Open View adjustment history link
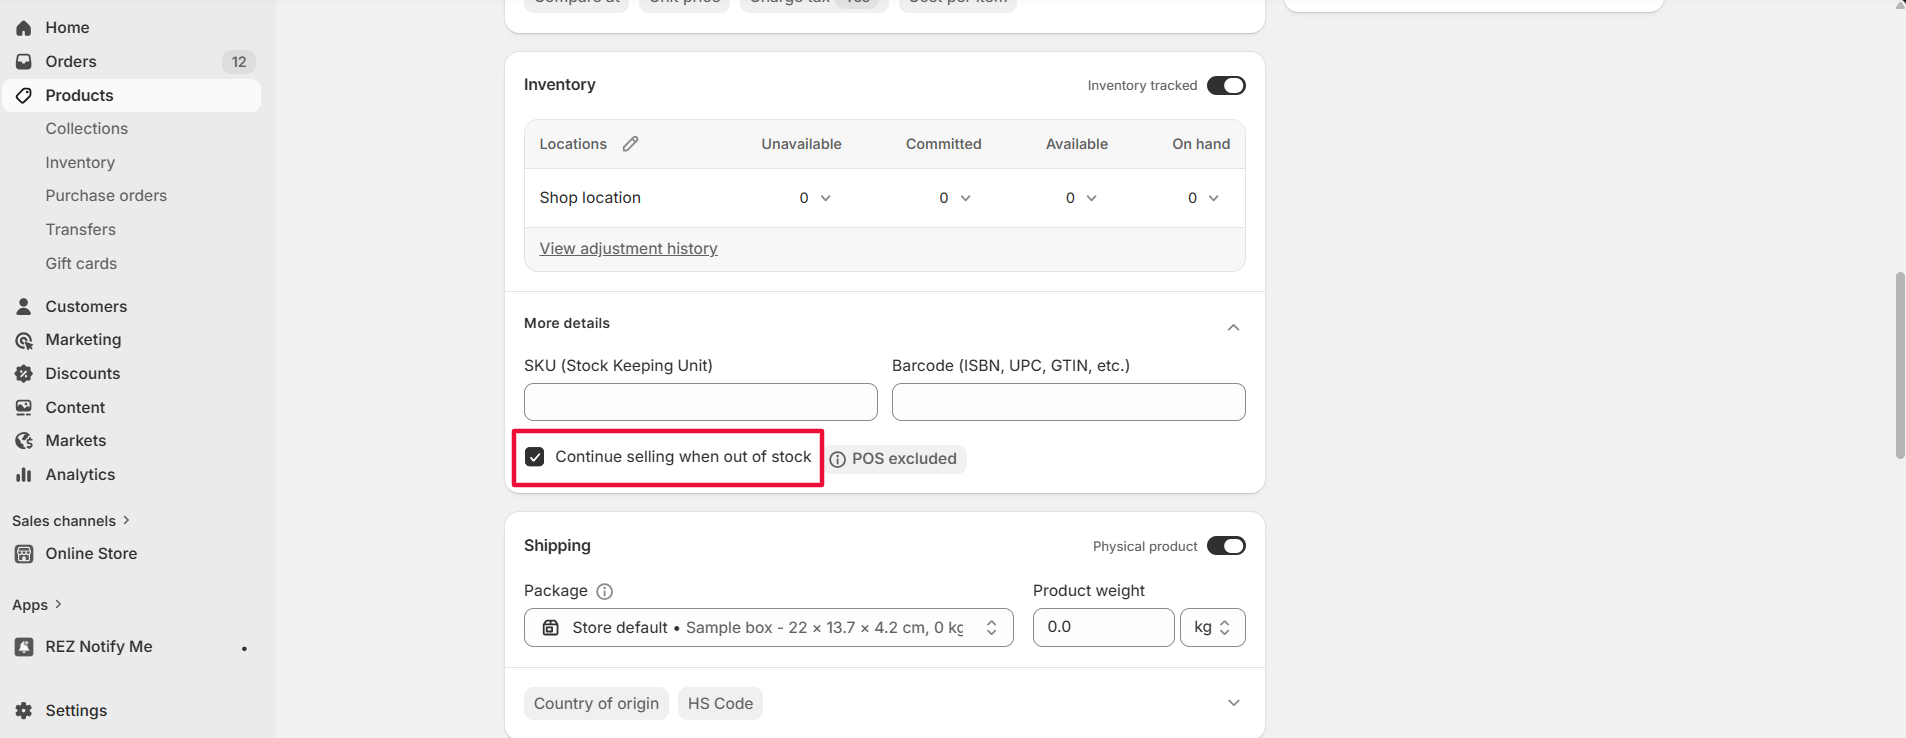 tap(628, 249)
